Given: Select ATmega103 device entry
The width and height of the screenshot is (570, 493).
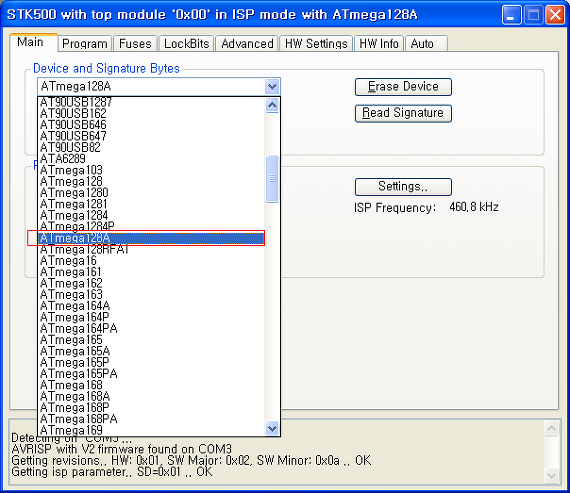Looking at the screenshot, I should coord(151,170).
